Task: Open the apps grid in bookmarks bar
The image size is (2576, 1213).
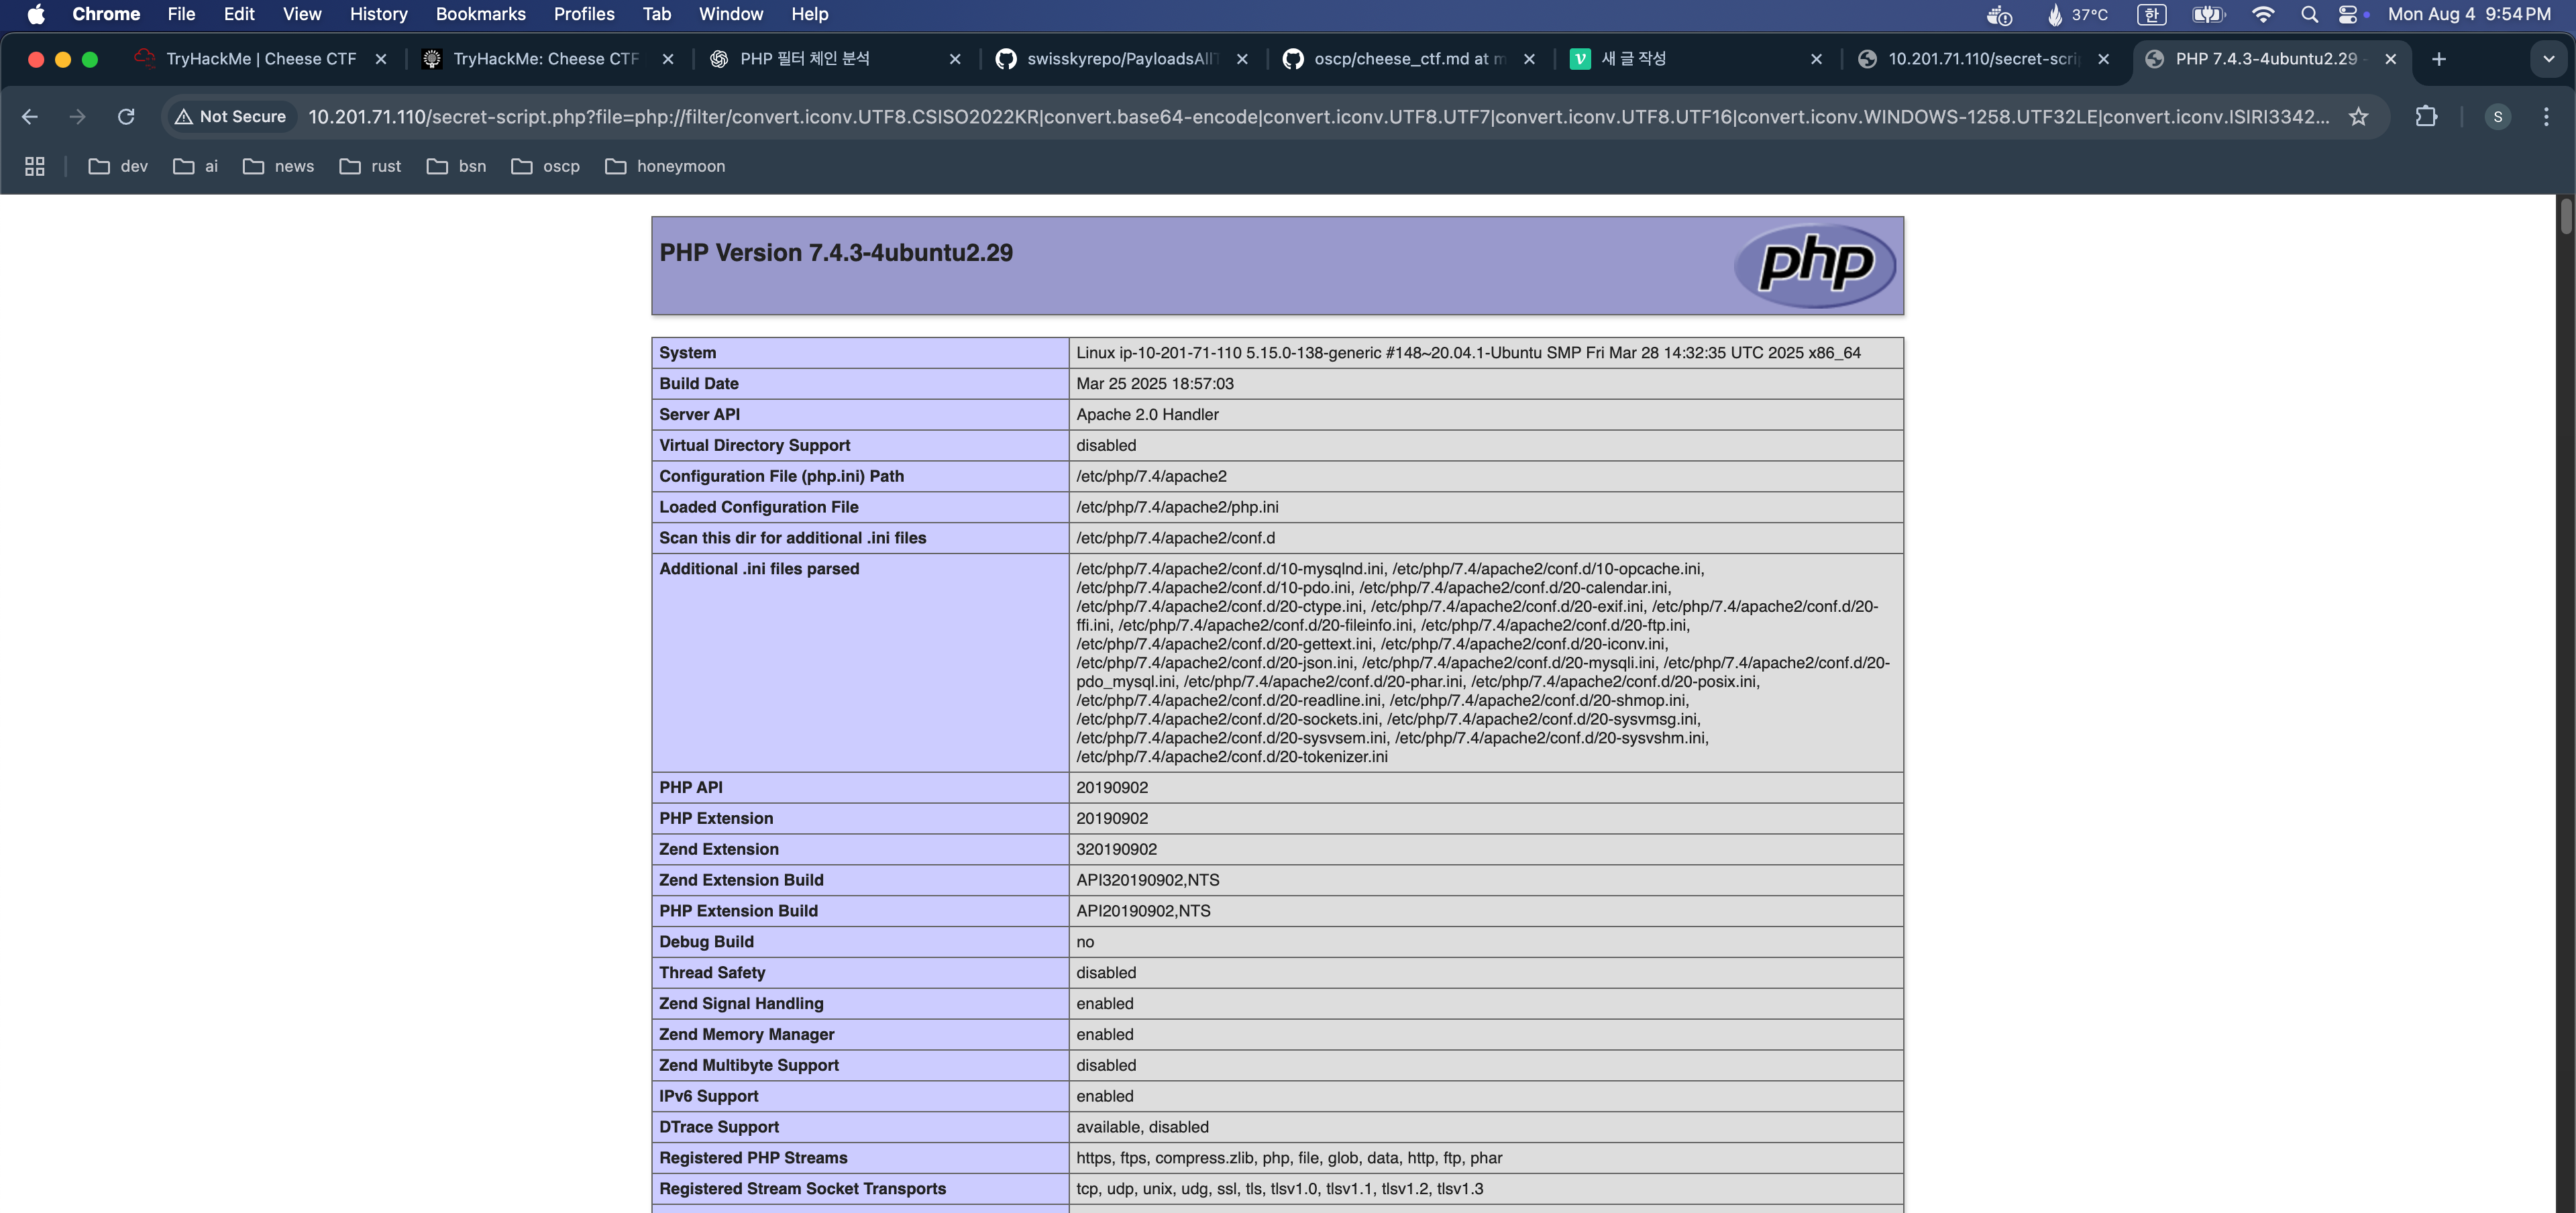Action: point(35,166)
